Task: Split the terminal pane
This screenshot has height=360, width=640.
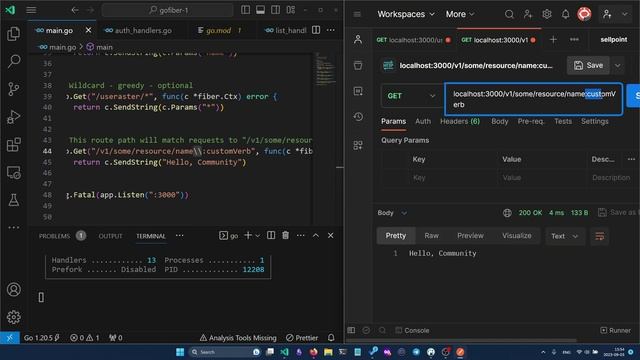Action: [271, 236]
